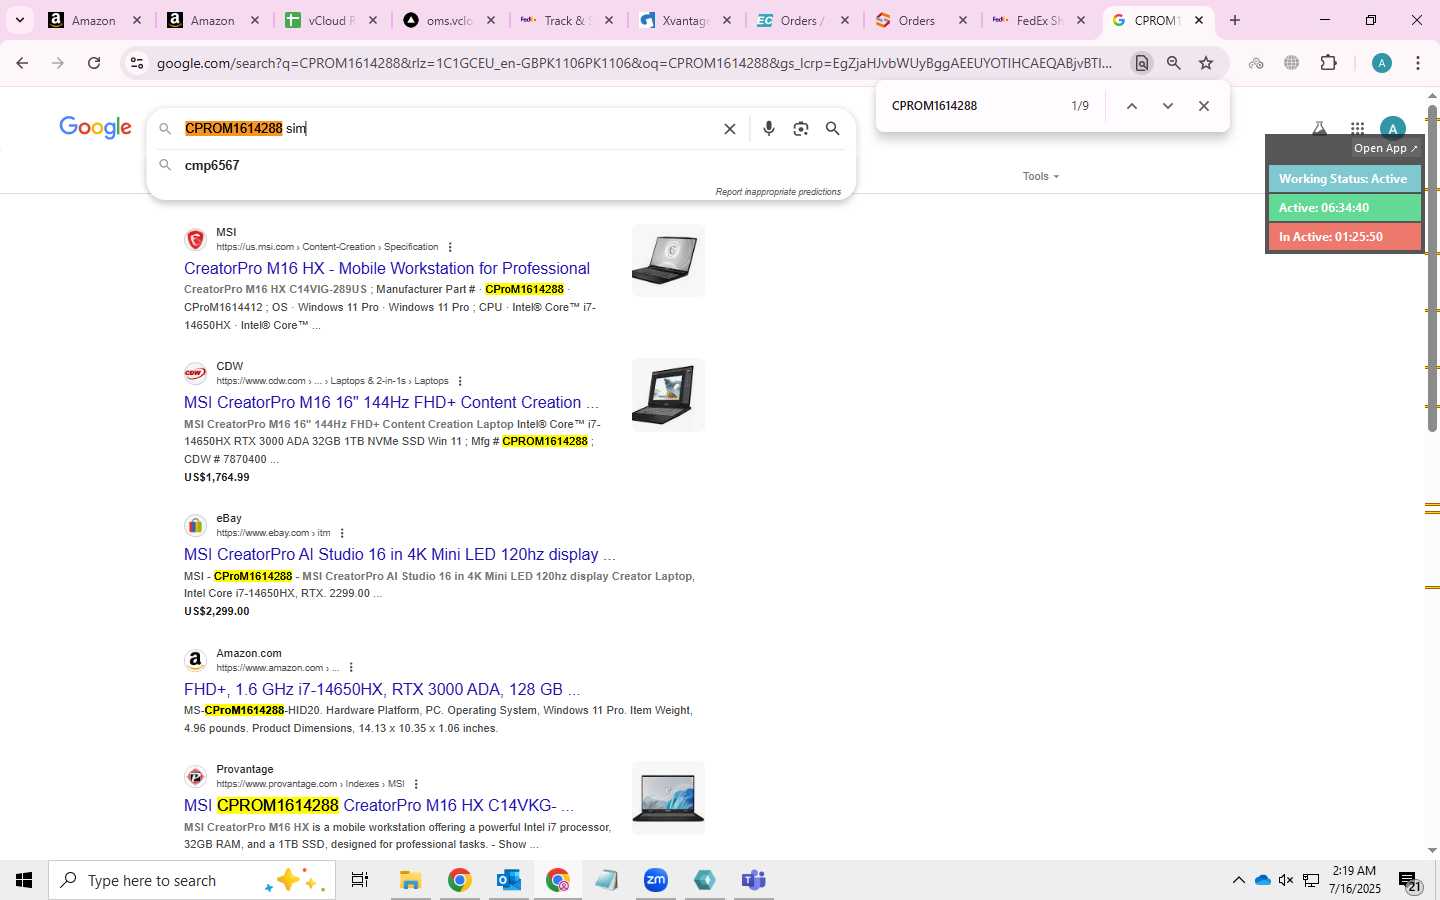
Task: Jump to previous find-in-page match
Action: coord(1131,106)
